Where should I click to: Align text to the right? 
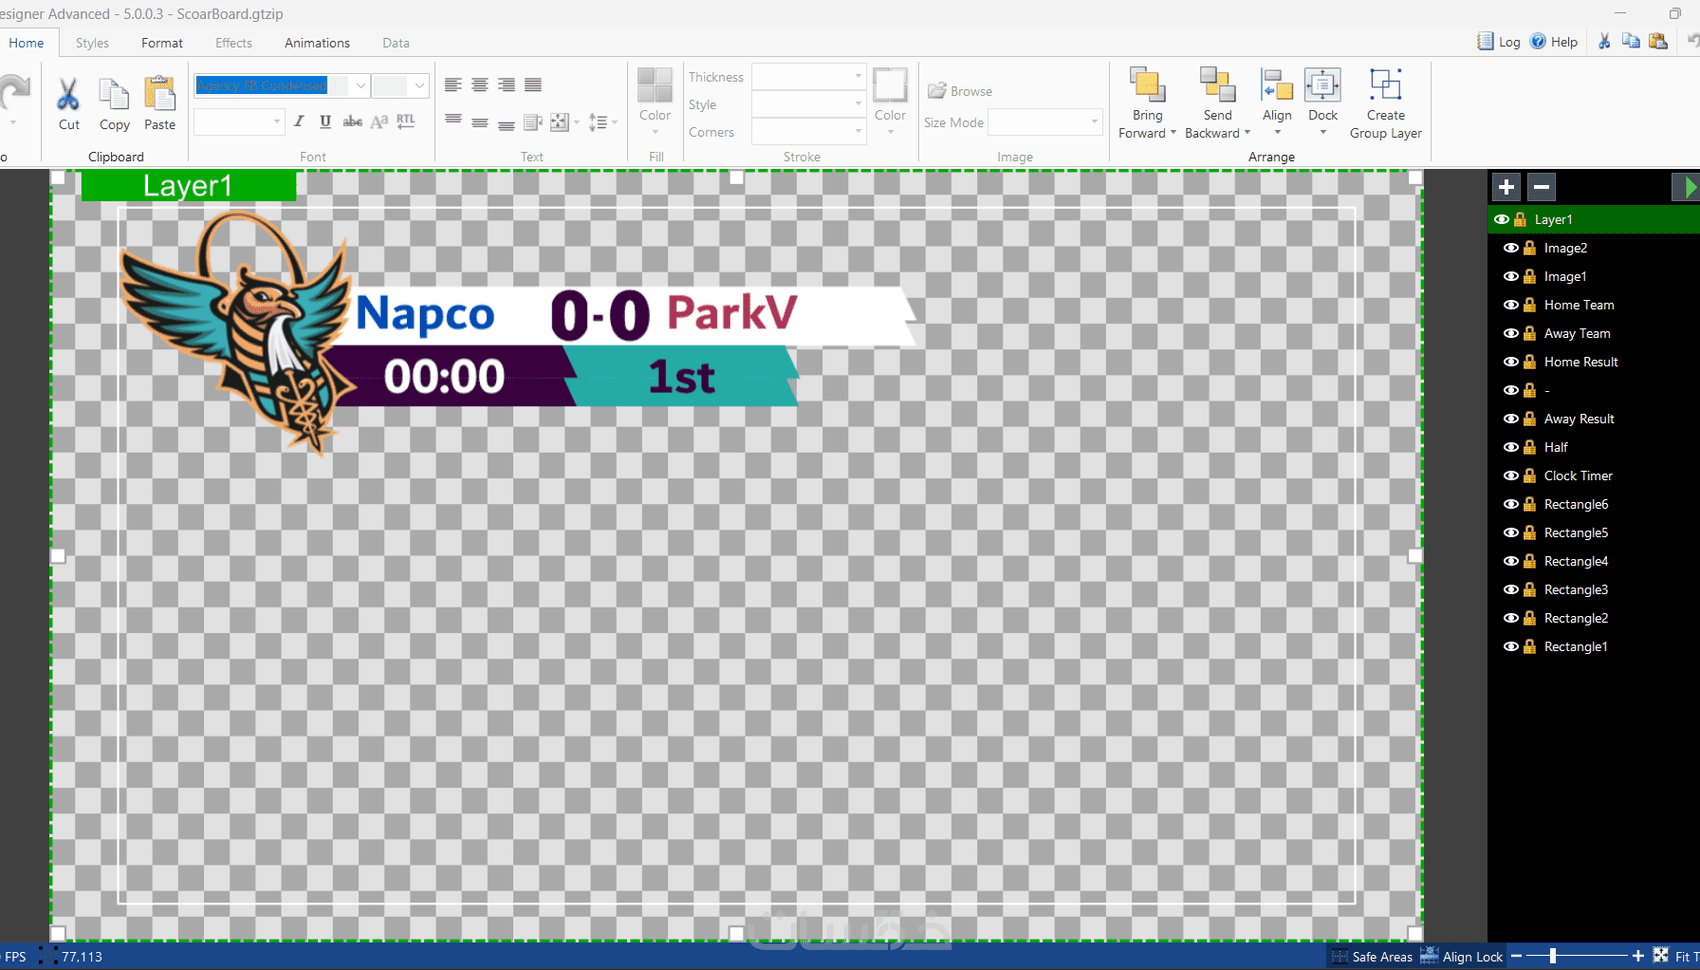tap(507, 85)
